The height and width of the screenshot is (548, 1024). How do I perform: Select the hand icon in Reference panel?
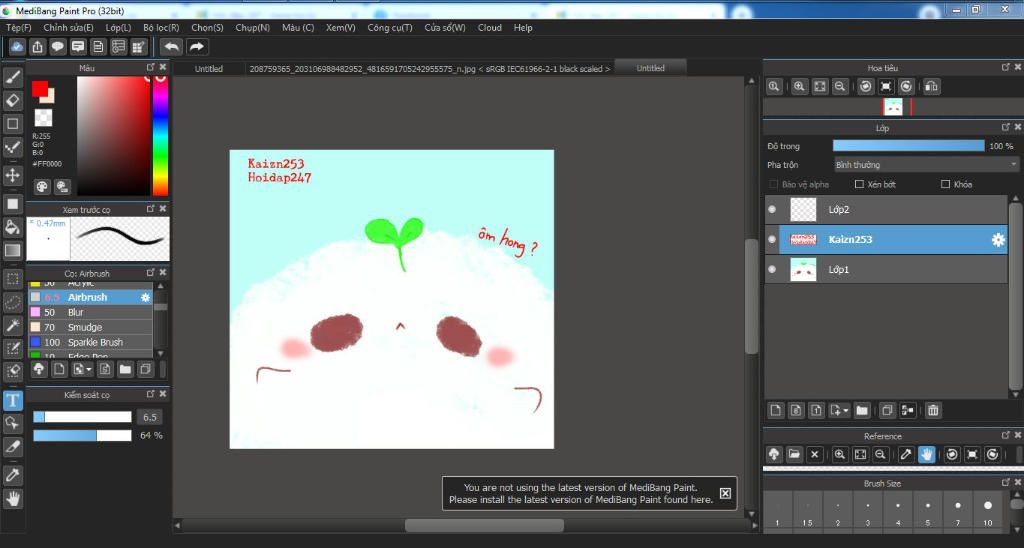[926, 454]
